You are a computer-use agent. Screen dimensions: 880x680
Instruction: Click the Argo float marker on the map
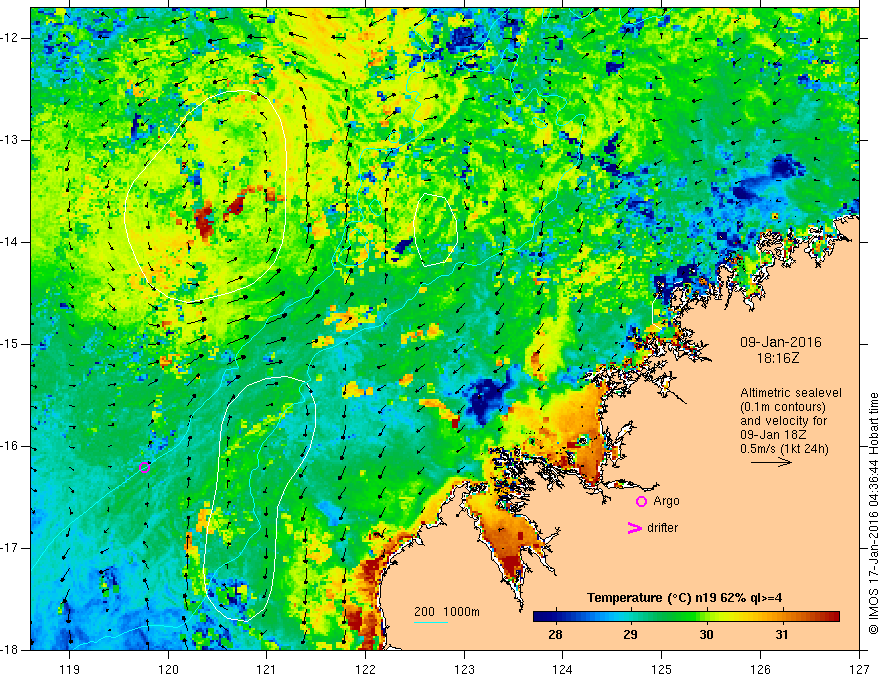coord(144,467)
